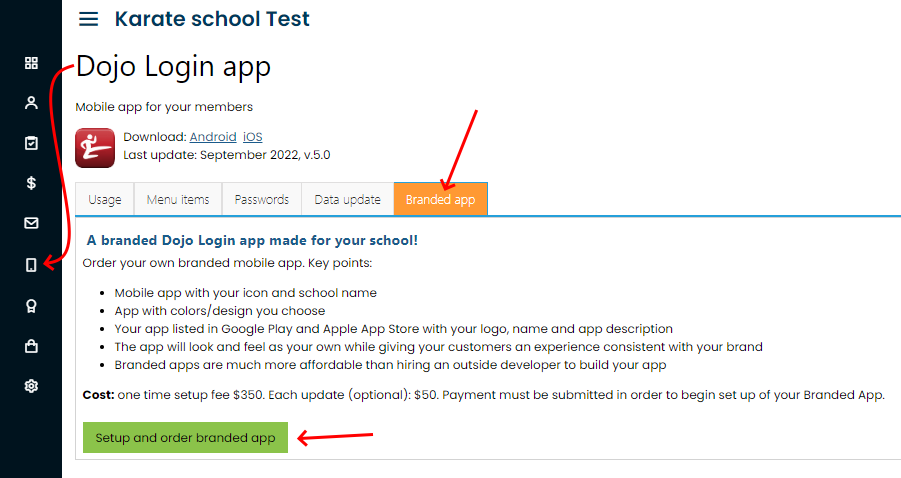901x478 pixels.
Task: Open the settings gear icon in sidebar
Action: [x=32, y=386]
